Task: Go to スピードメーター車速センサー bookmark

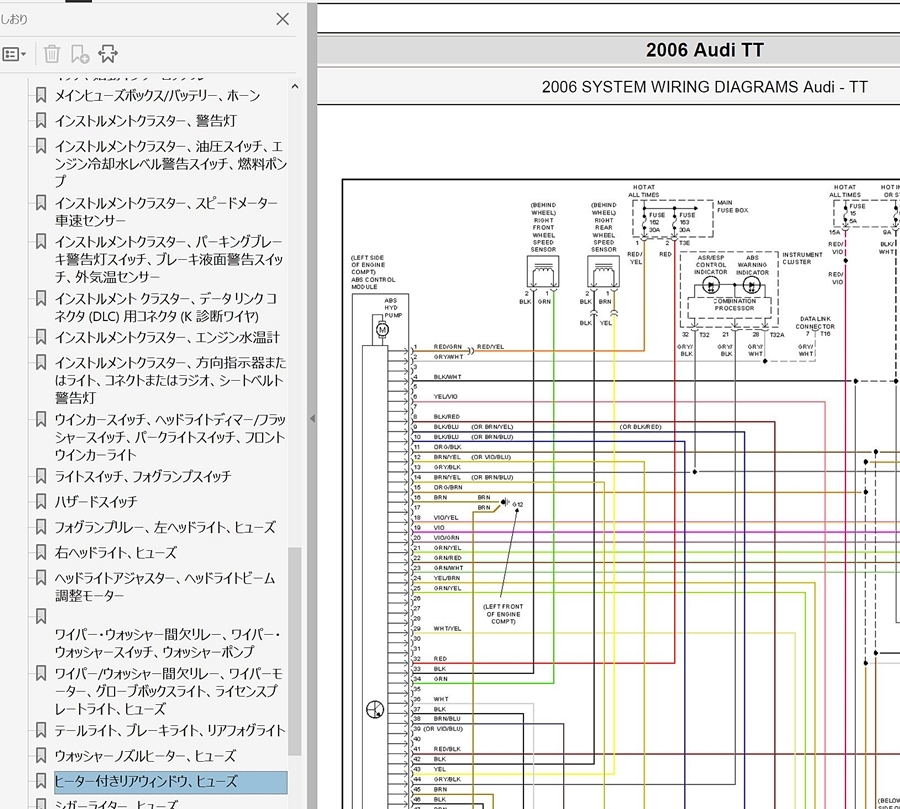Action: pos(166,212)
